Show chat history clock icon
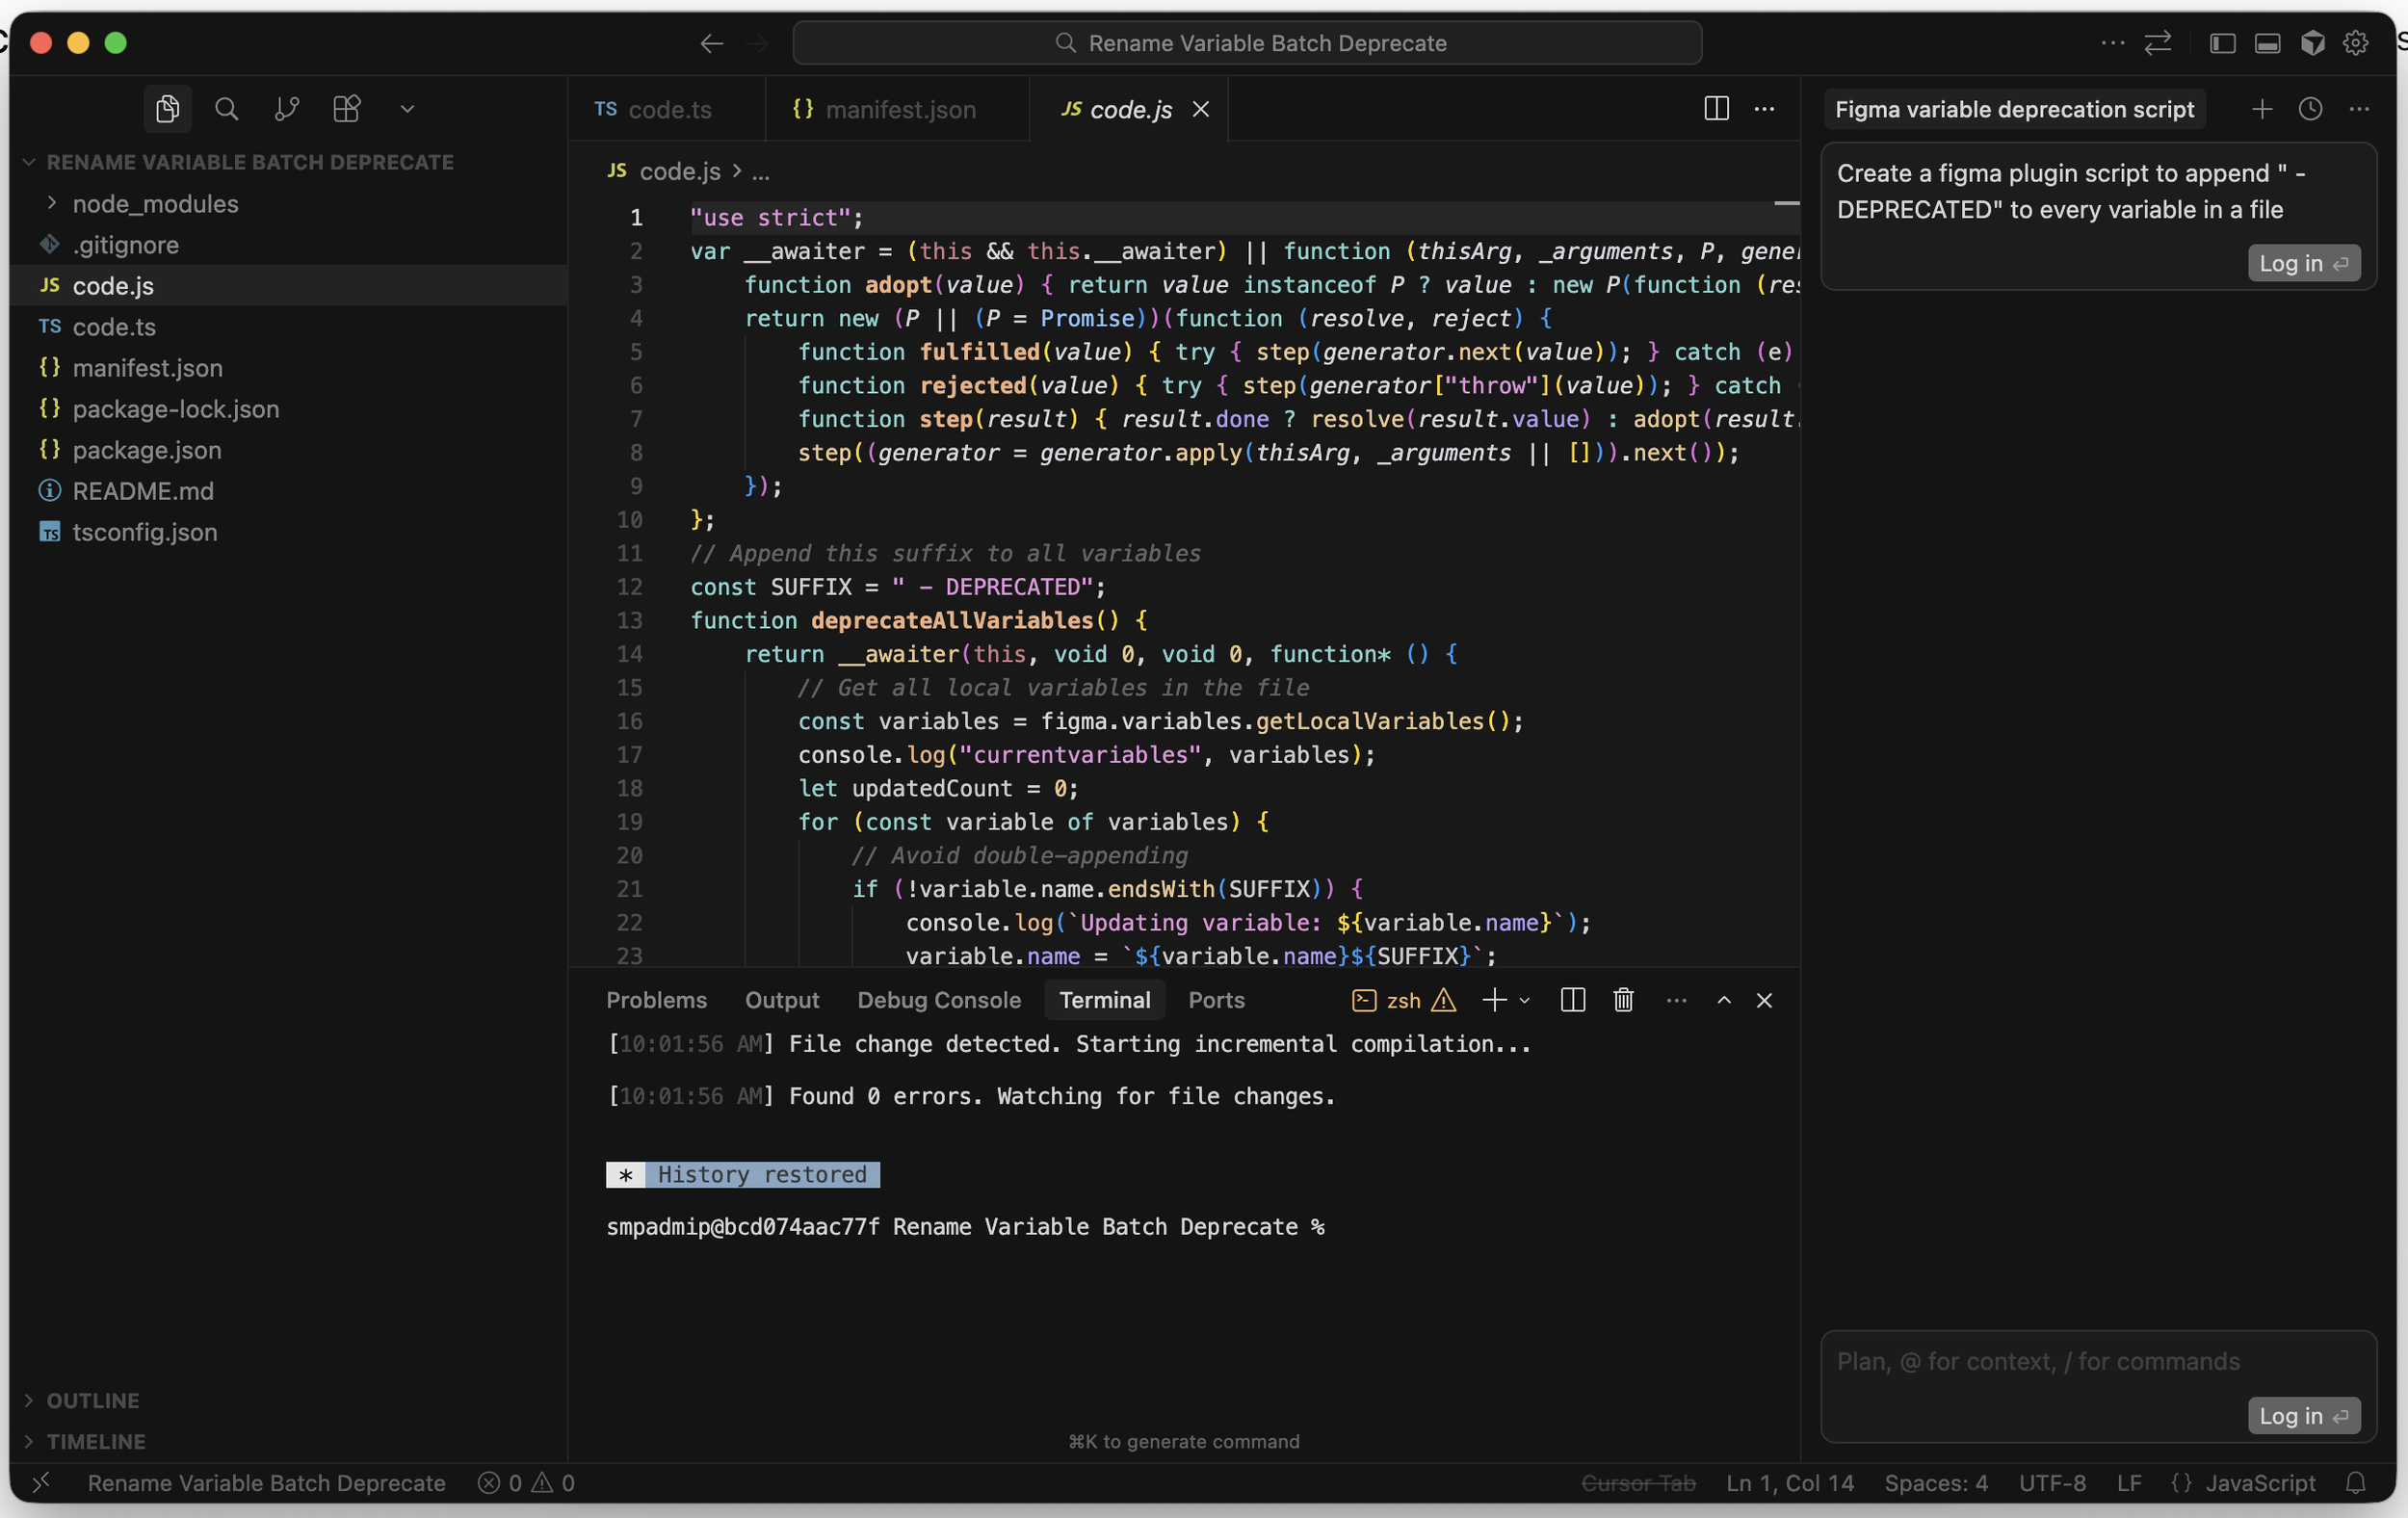 coord(2310,109)
